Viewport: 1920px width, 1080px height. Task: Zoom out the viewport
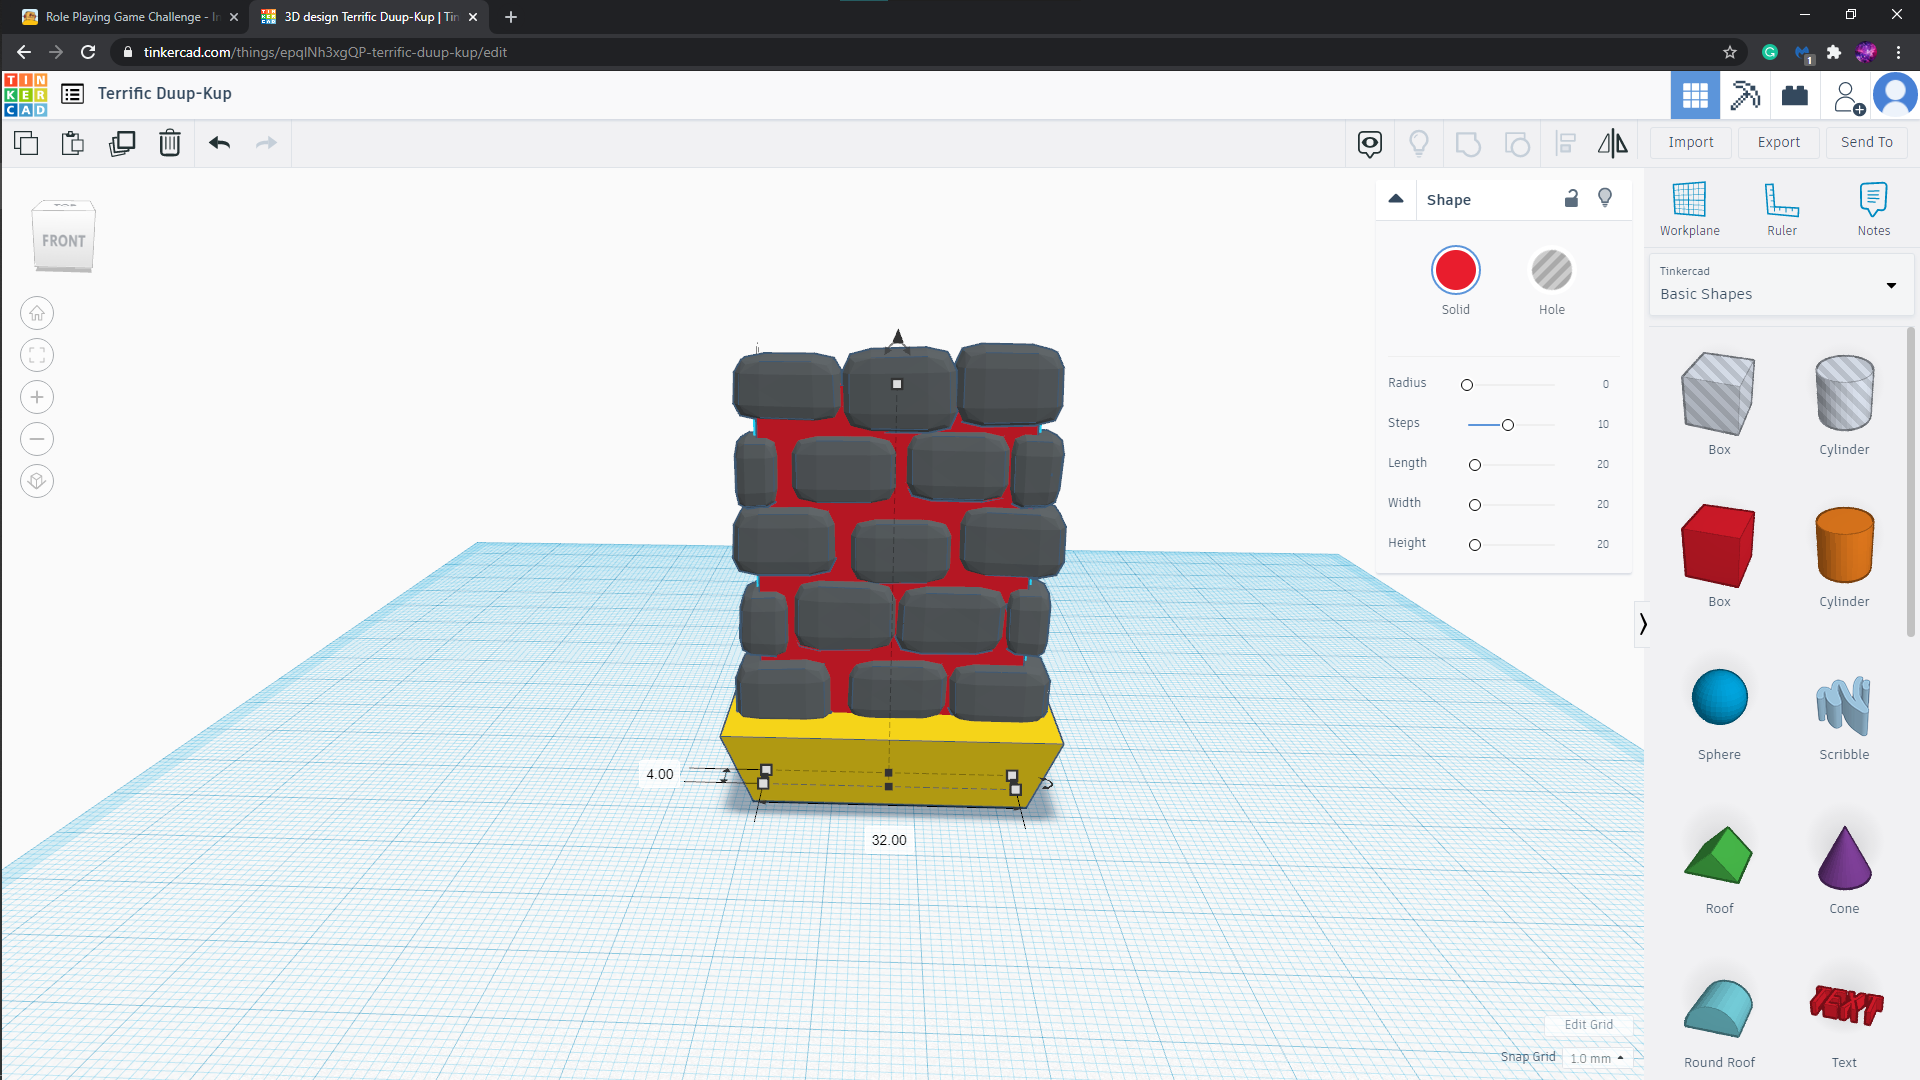click(x=37, y=439)
